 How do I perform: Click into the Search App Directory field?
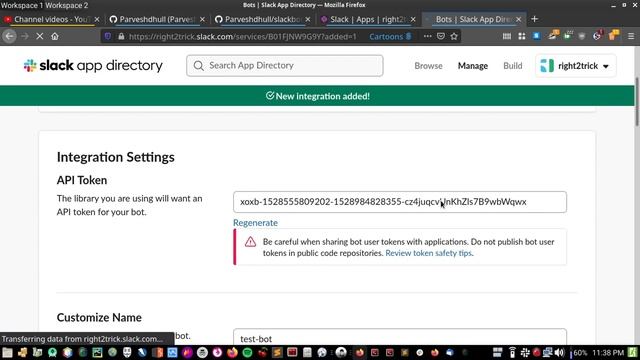click(x=284, y=66)
